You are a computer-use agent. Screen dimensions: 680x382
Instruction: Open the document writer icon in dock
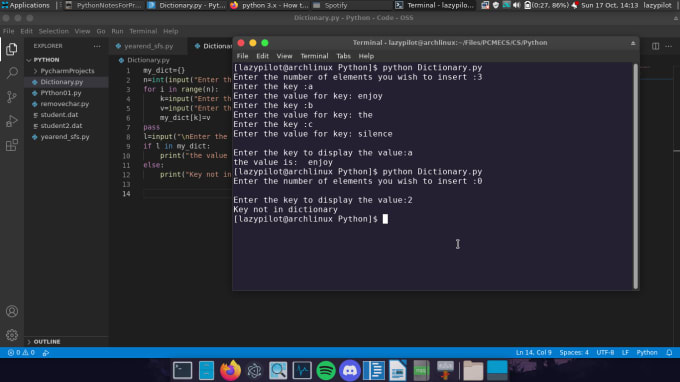point(397,371)
